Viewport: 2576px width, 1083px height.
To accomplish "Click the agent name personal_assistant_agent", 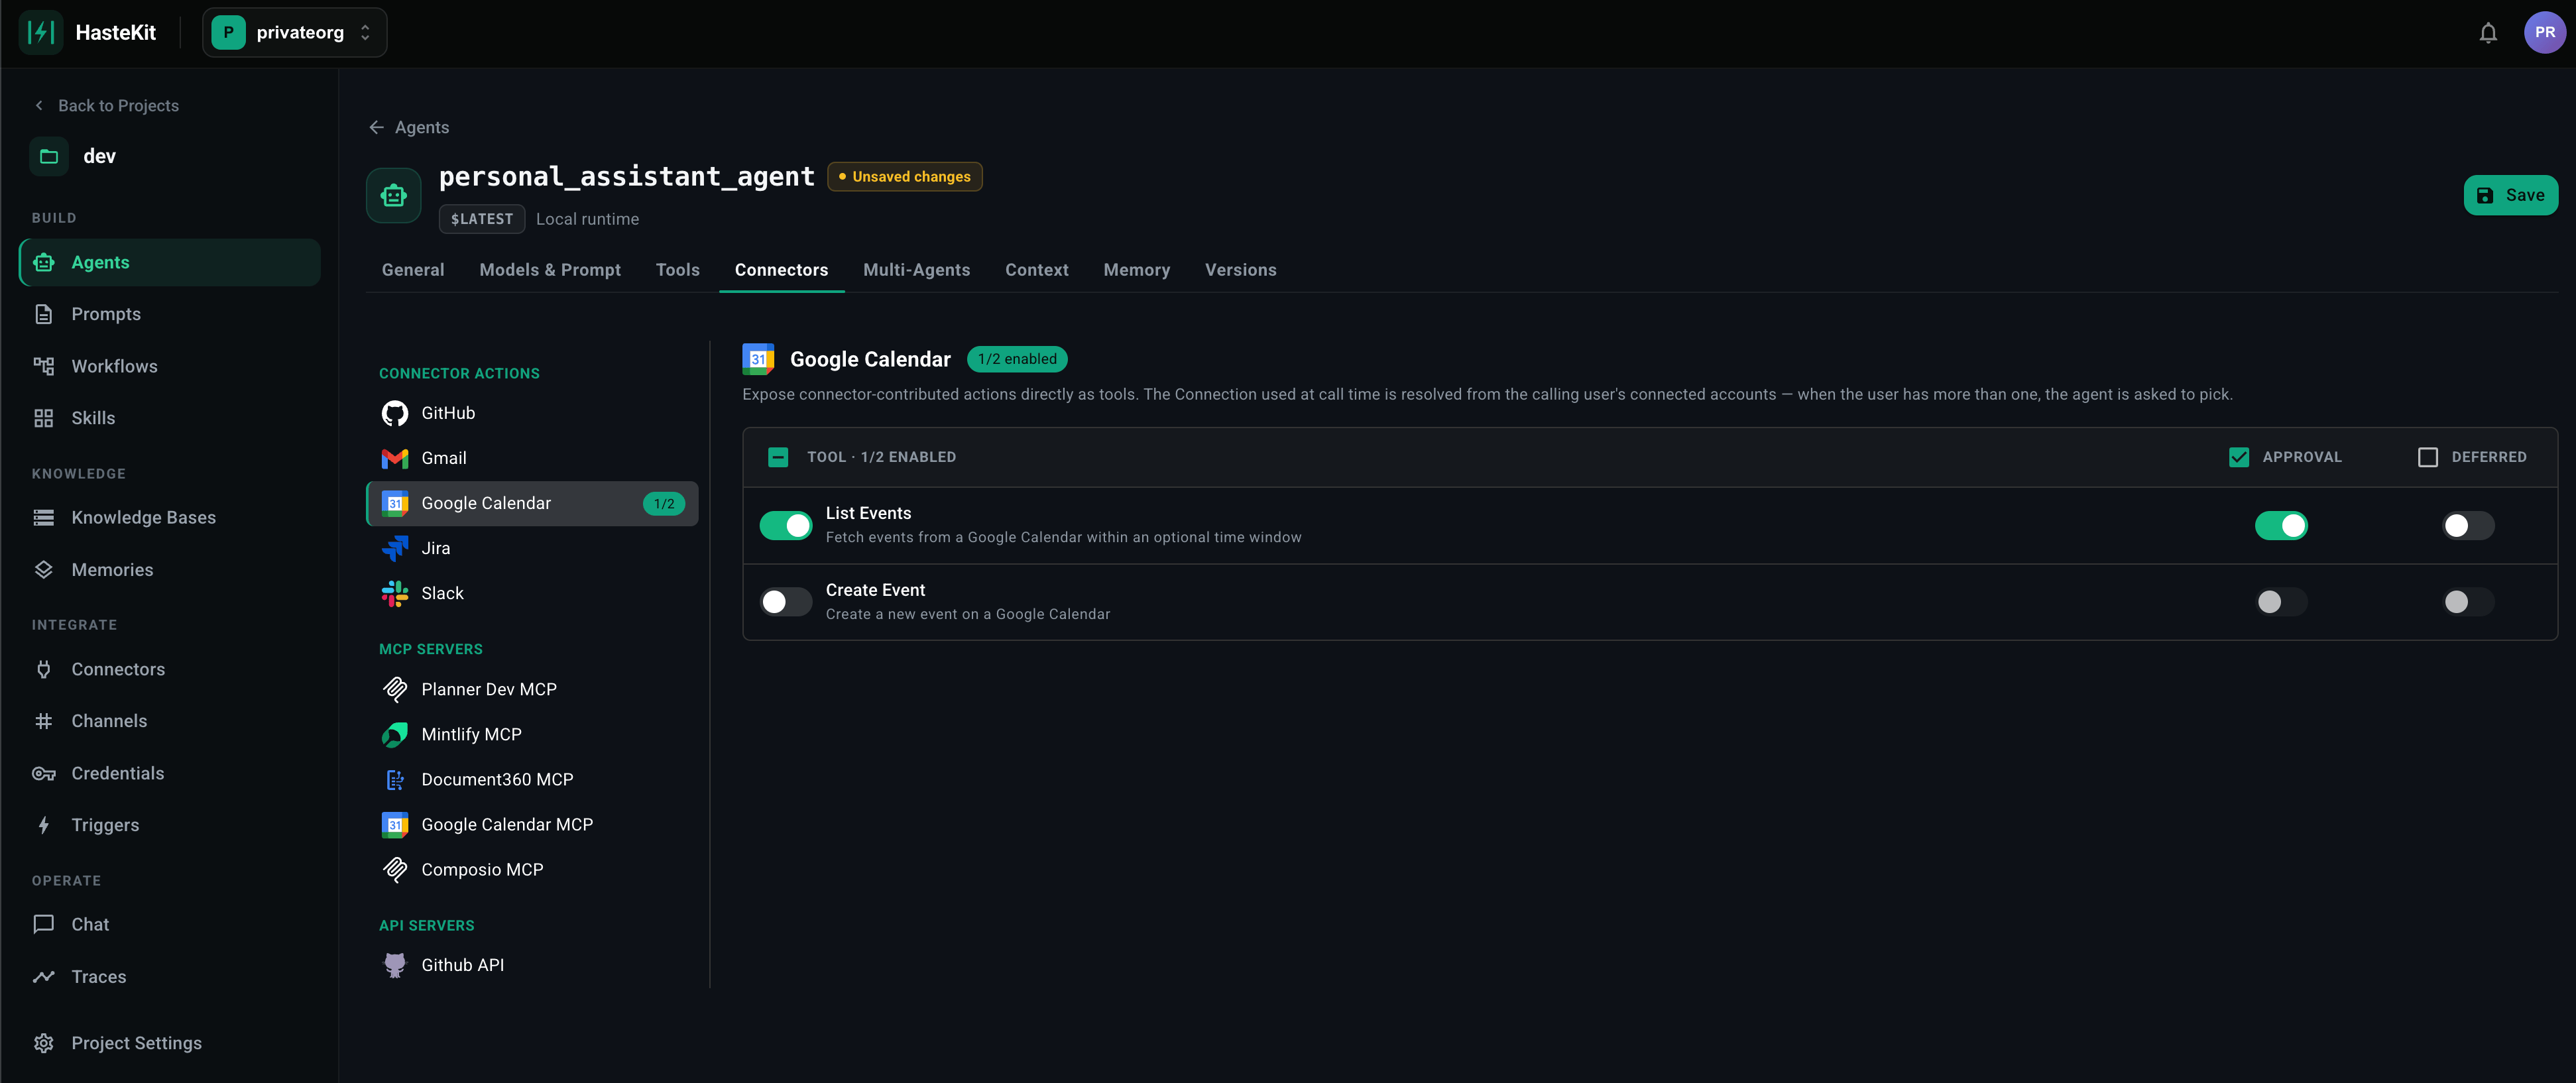I will (x=626, y=176).
